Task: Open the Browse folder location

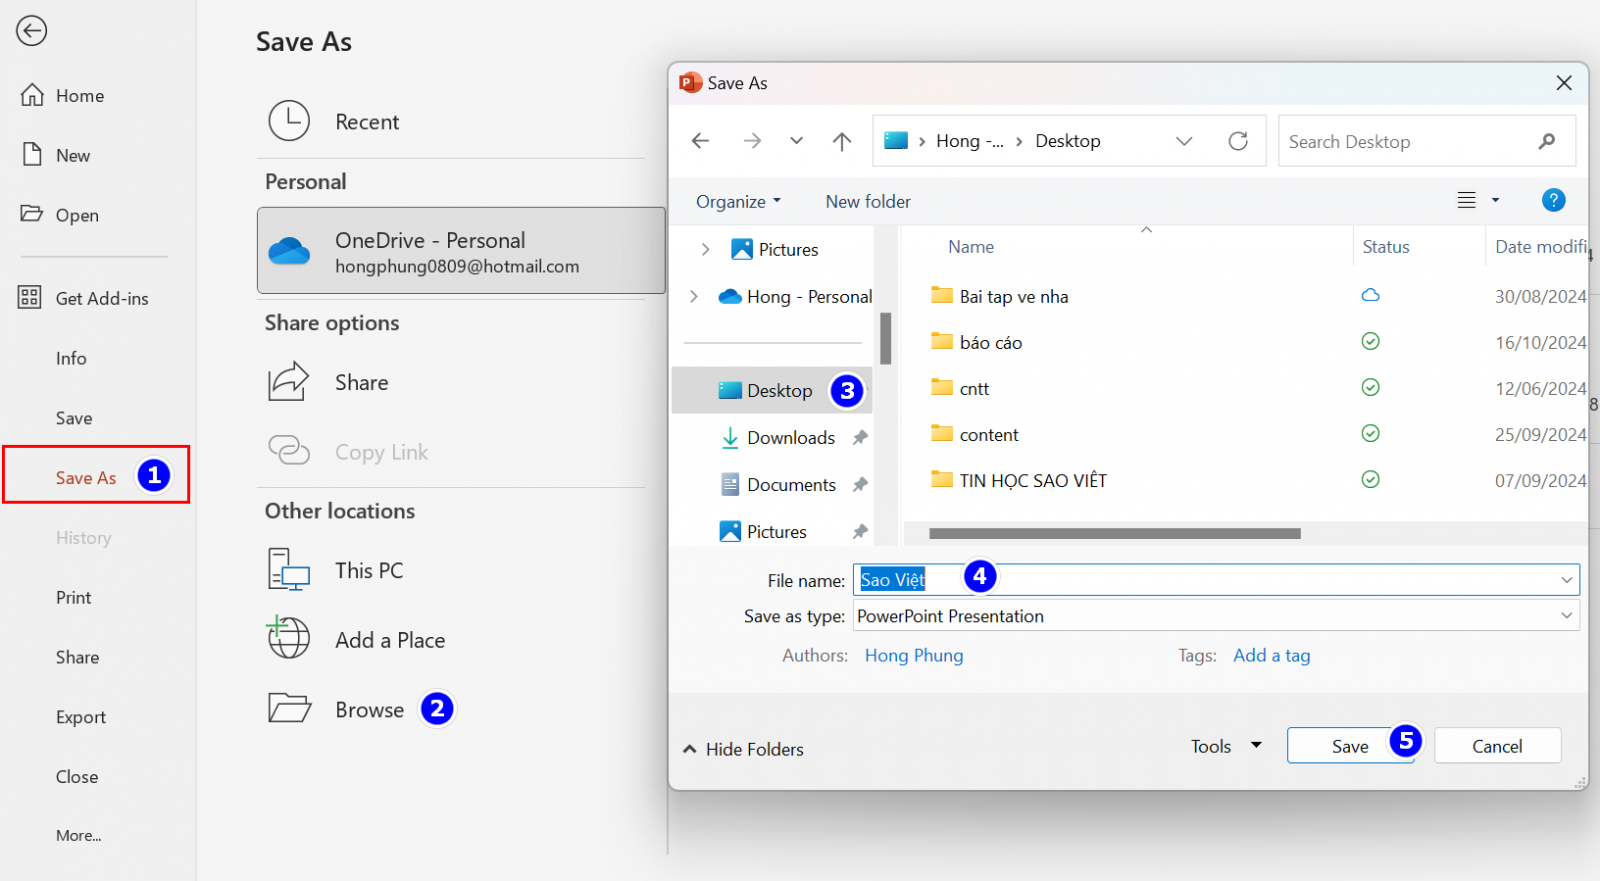Action: tap(369, 710)
